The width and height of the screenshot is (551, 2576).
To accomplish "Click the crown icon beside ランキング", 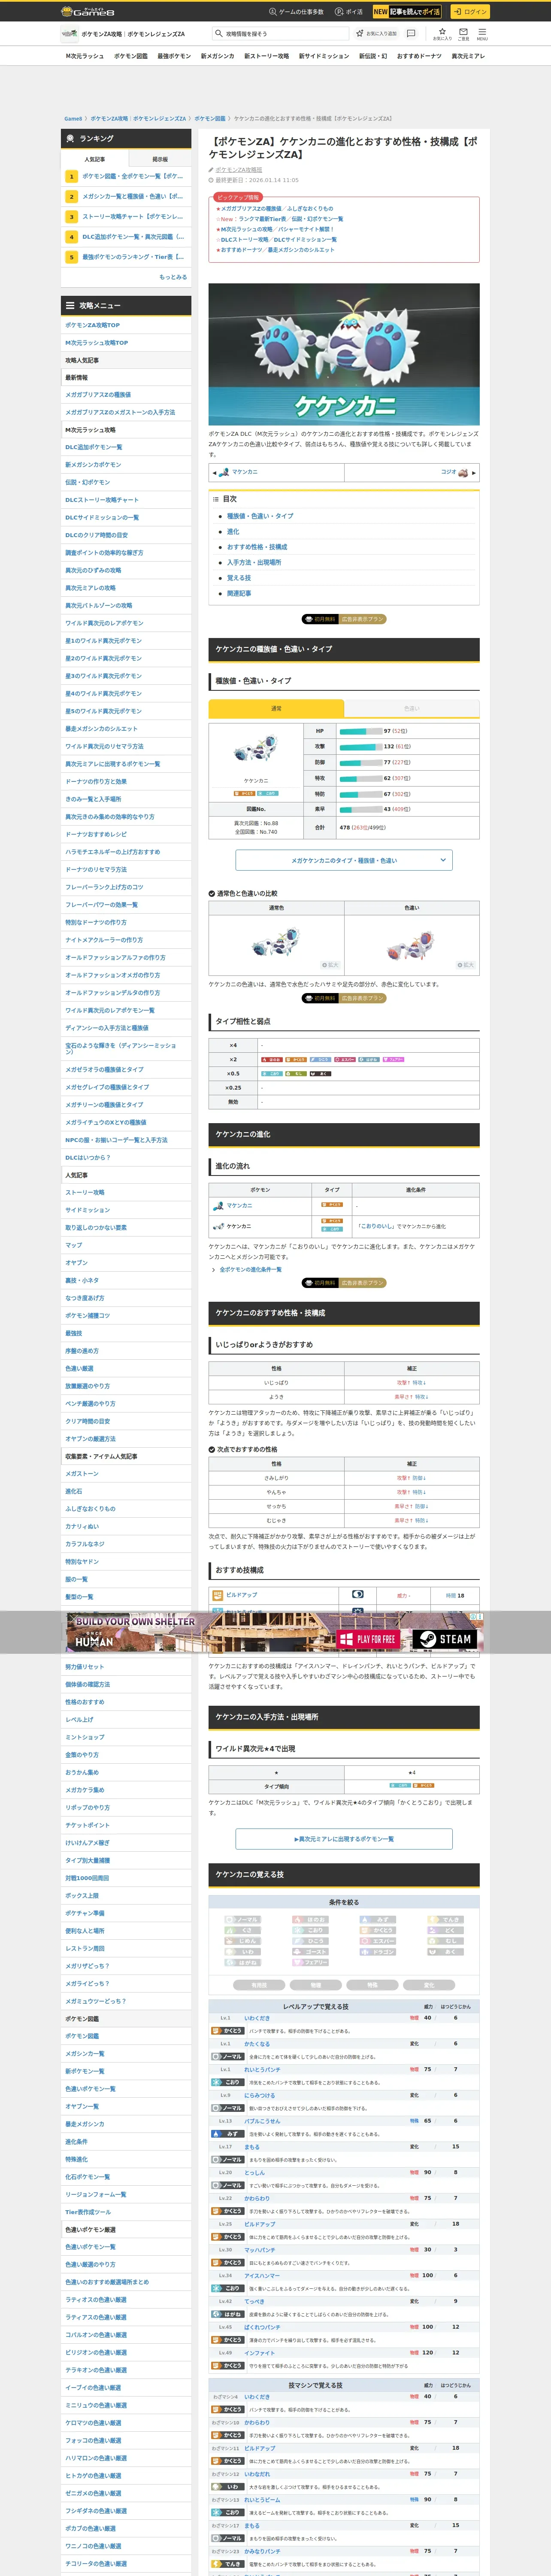I will [70, 138].
